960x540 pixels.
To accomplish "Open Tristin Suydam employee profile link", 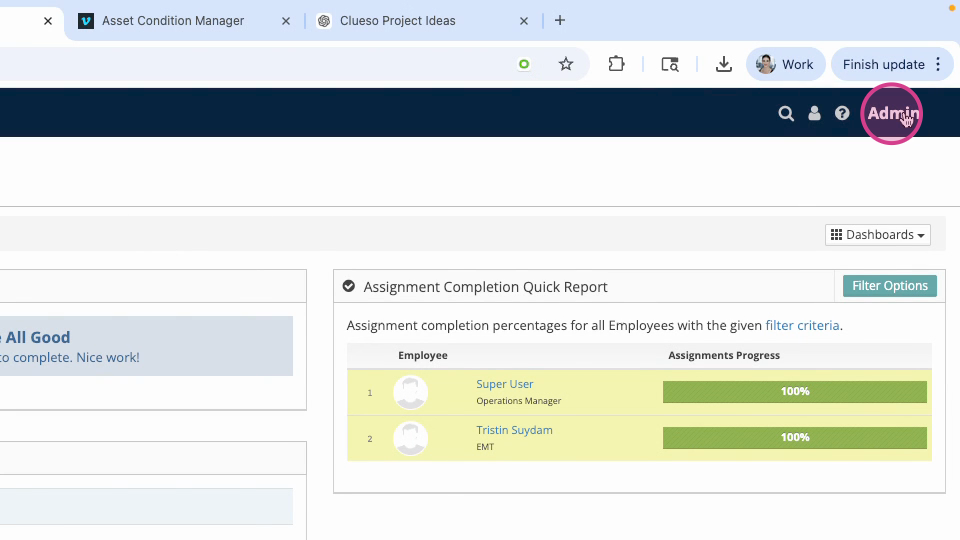I will click(514, 430).
